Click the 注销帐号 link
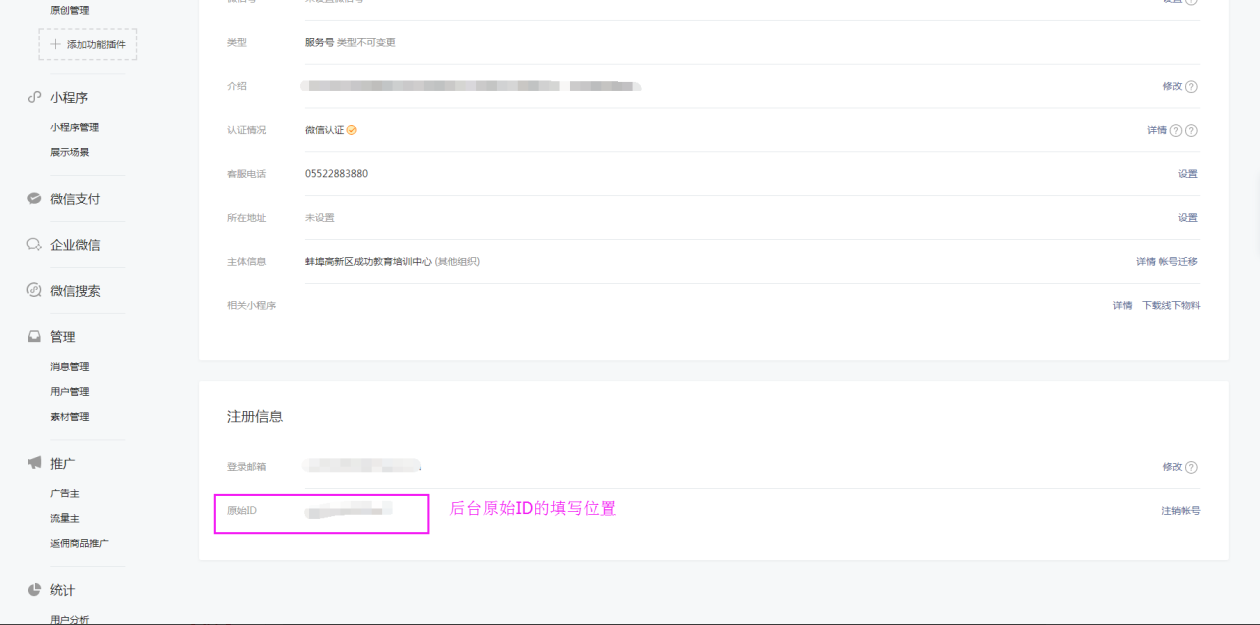Viewport: 1260px width, 625px height. tap(1180, 511)
